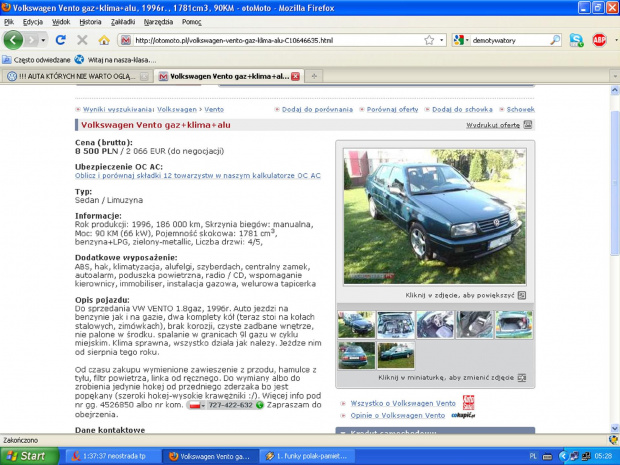Screen dimensions: 620x465
Task: Select the open trunk thumbnail
Action: pos(514,325)
